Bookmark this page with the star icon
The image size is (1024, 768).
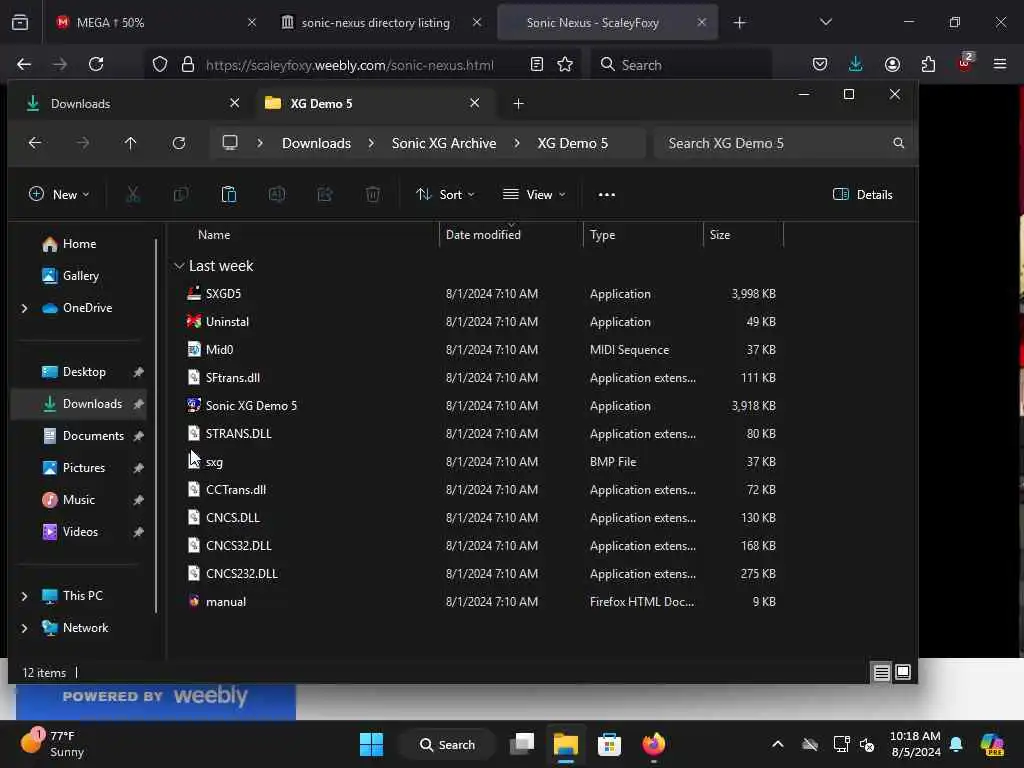click(x=565, y=64)
